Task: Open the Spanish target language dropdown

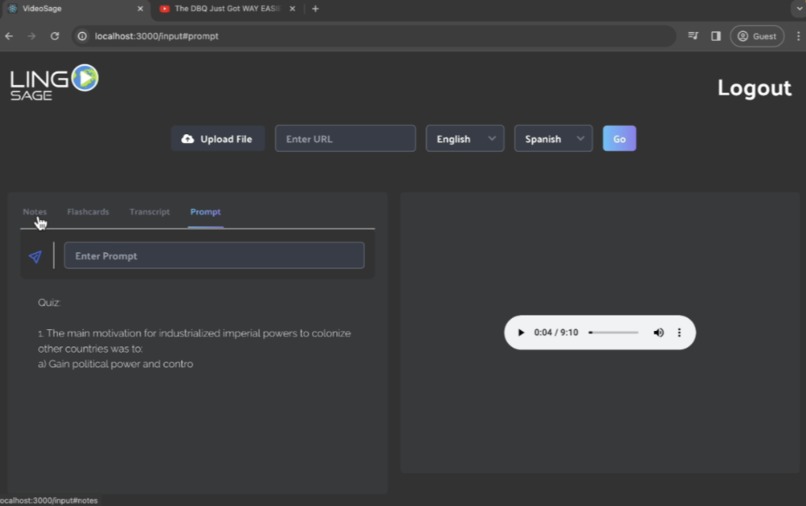Action: 553,139
